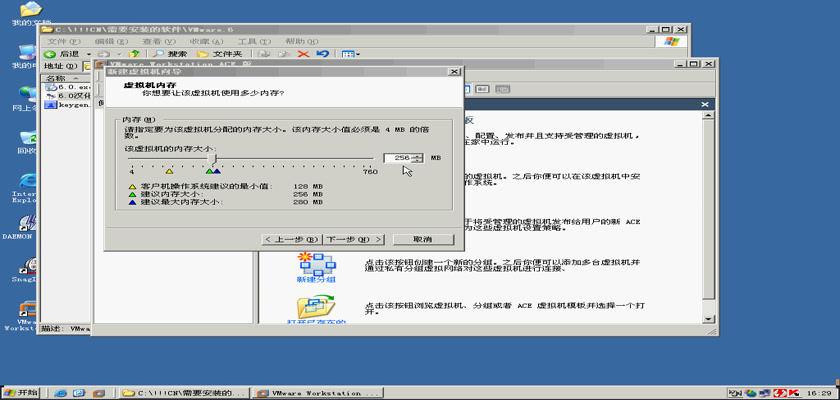This screenshot has height=400, width=840.
Task: Click the blue Undo icon in Explorer
Action: click(322, 54)
